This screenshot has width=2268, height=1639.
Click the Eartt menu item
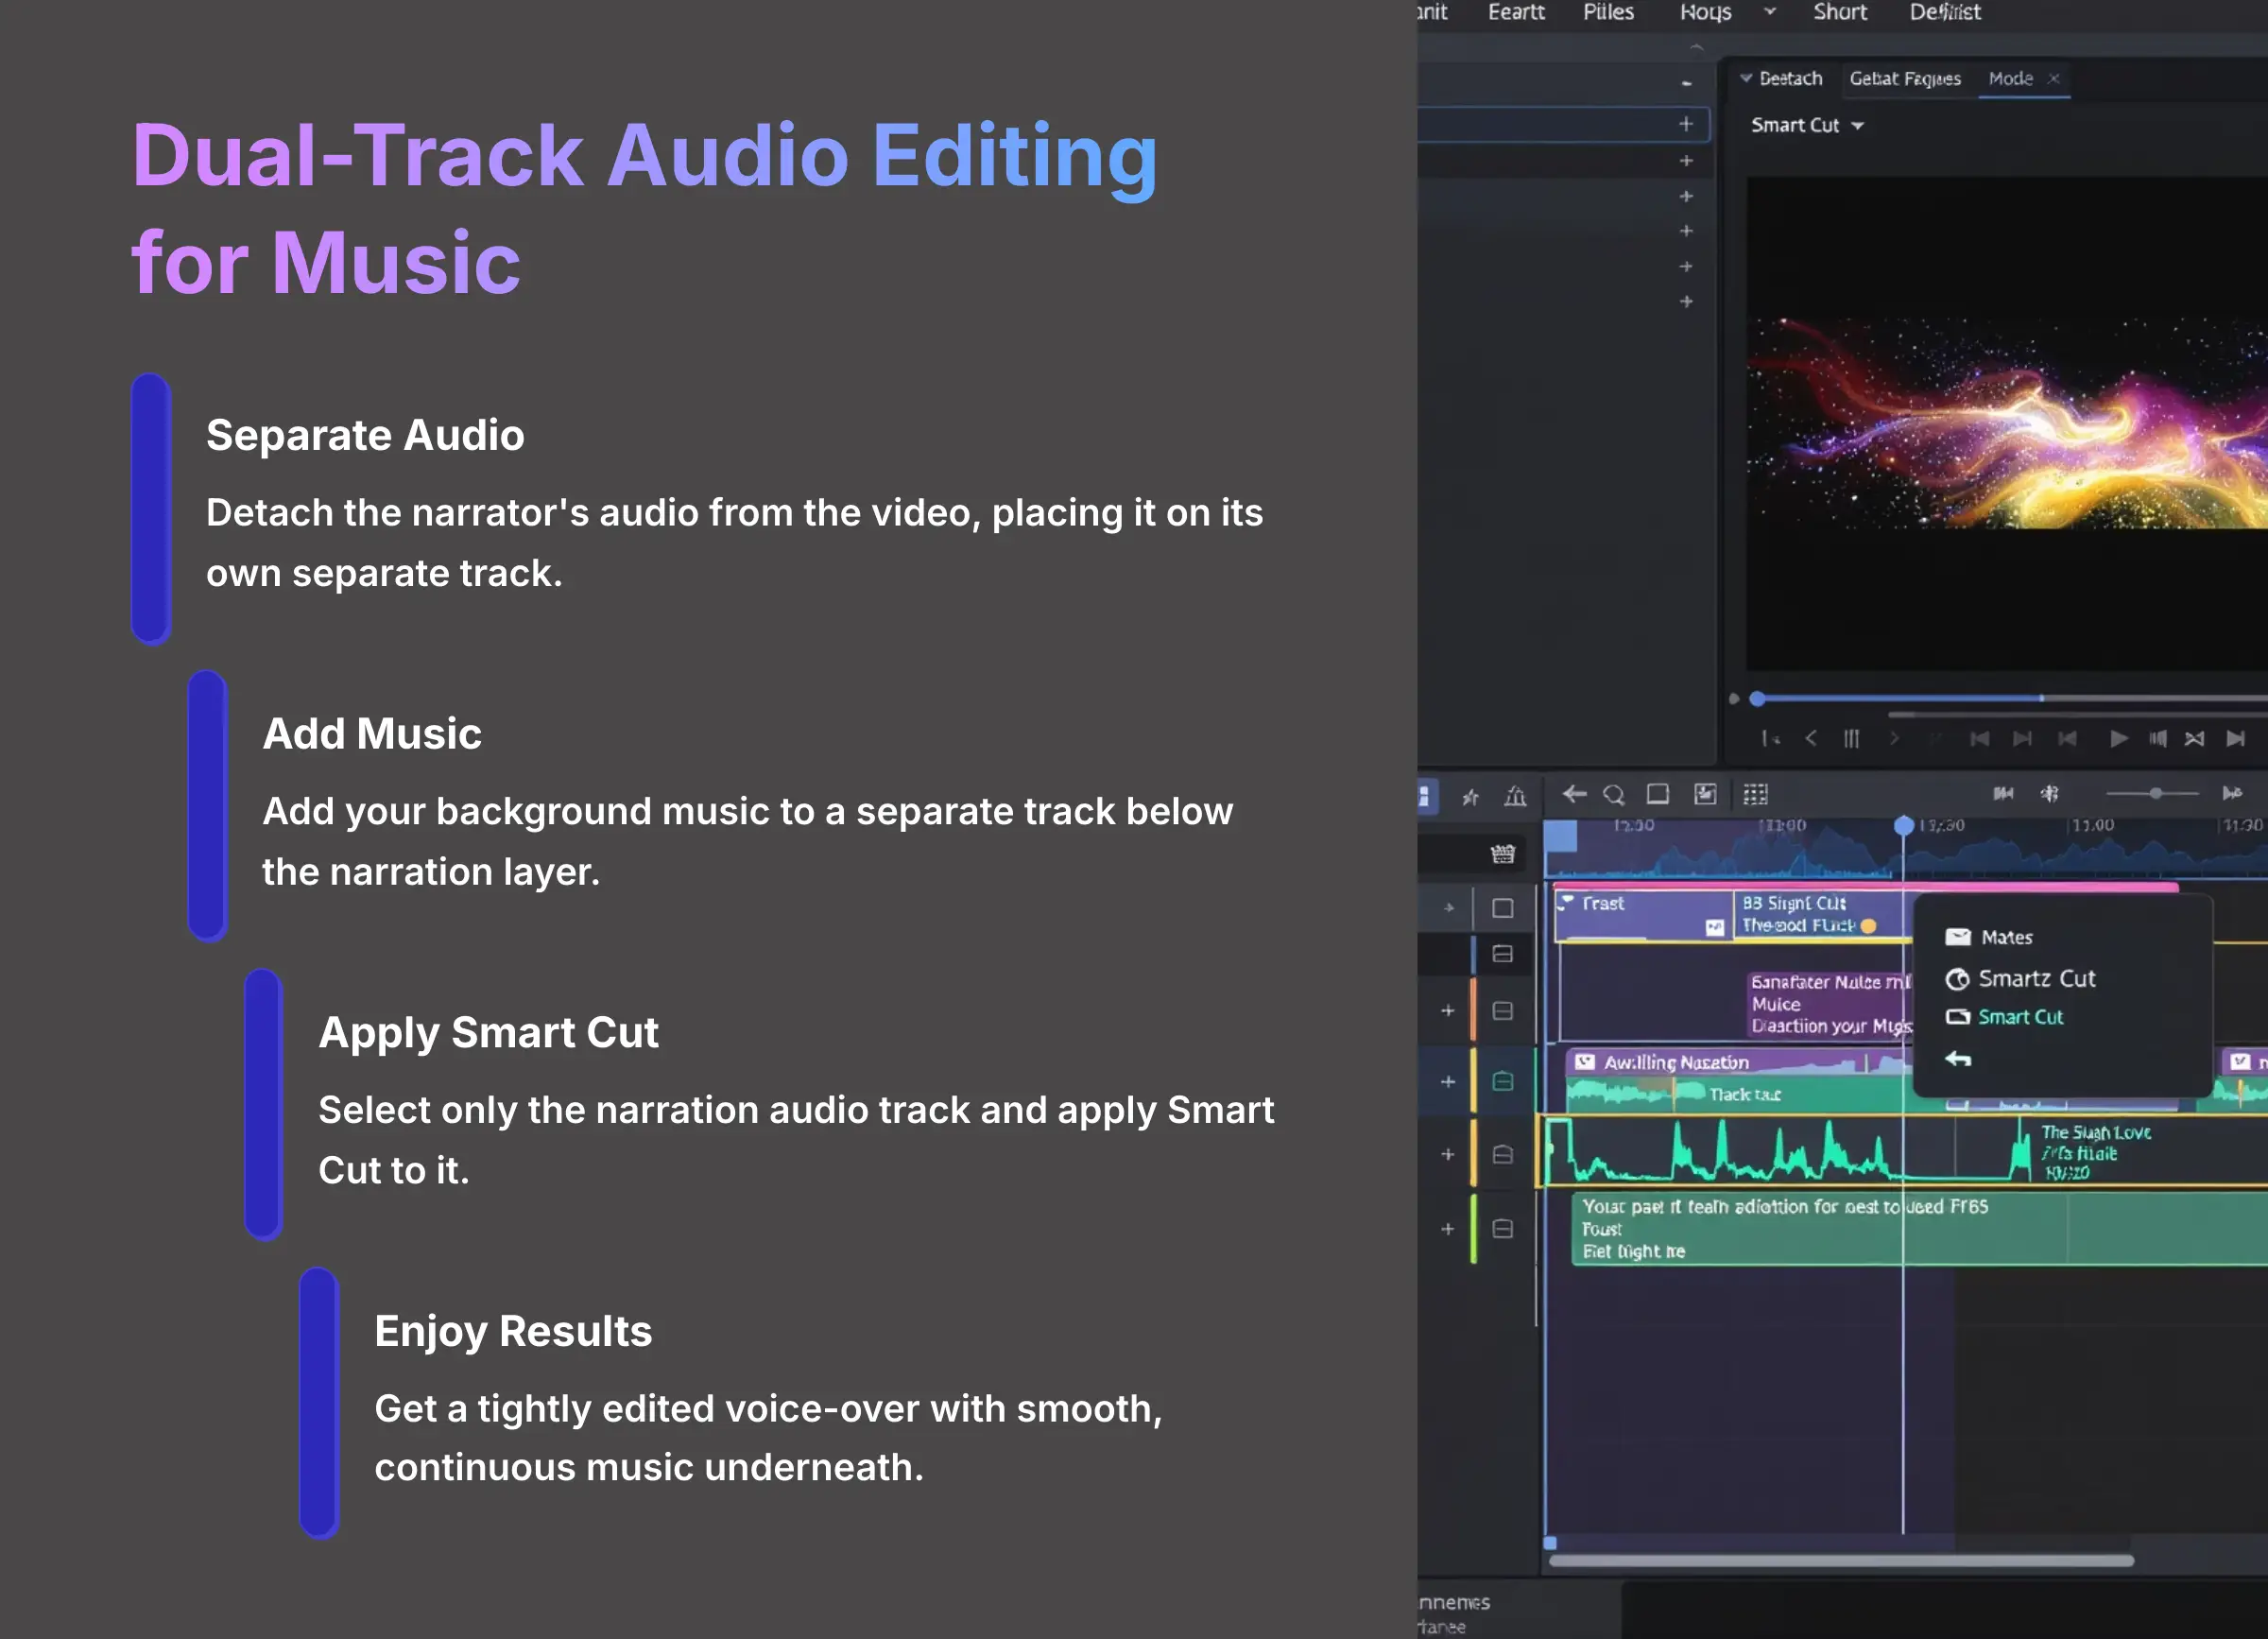1516,12
